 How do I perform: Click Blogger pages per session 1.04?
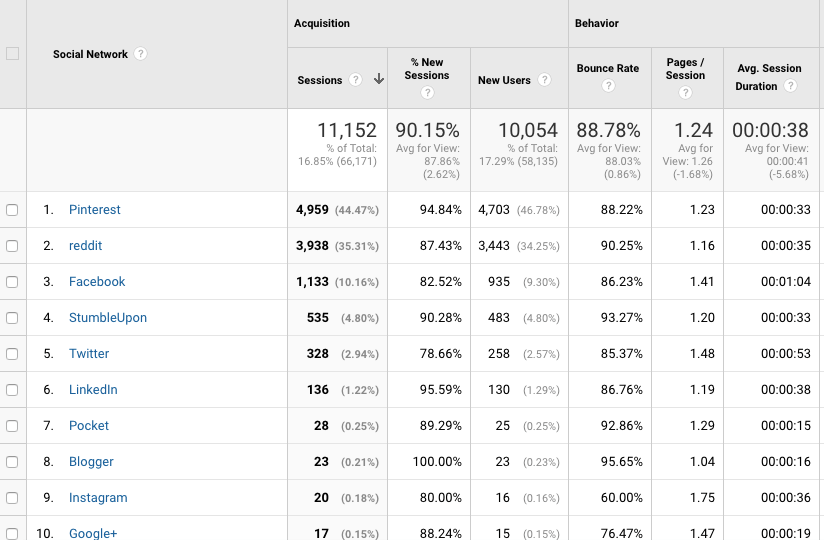click(x=702, y=462)
